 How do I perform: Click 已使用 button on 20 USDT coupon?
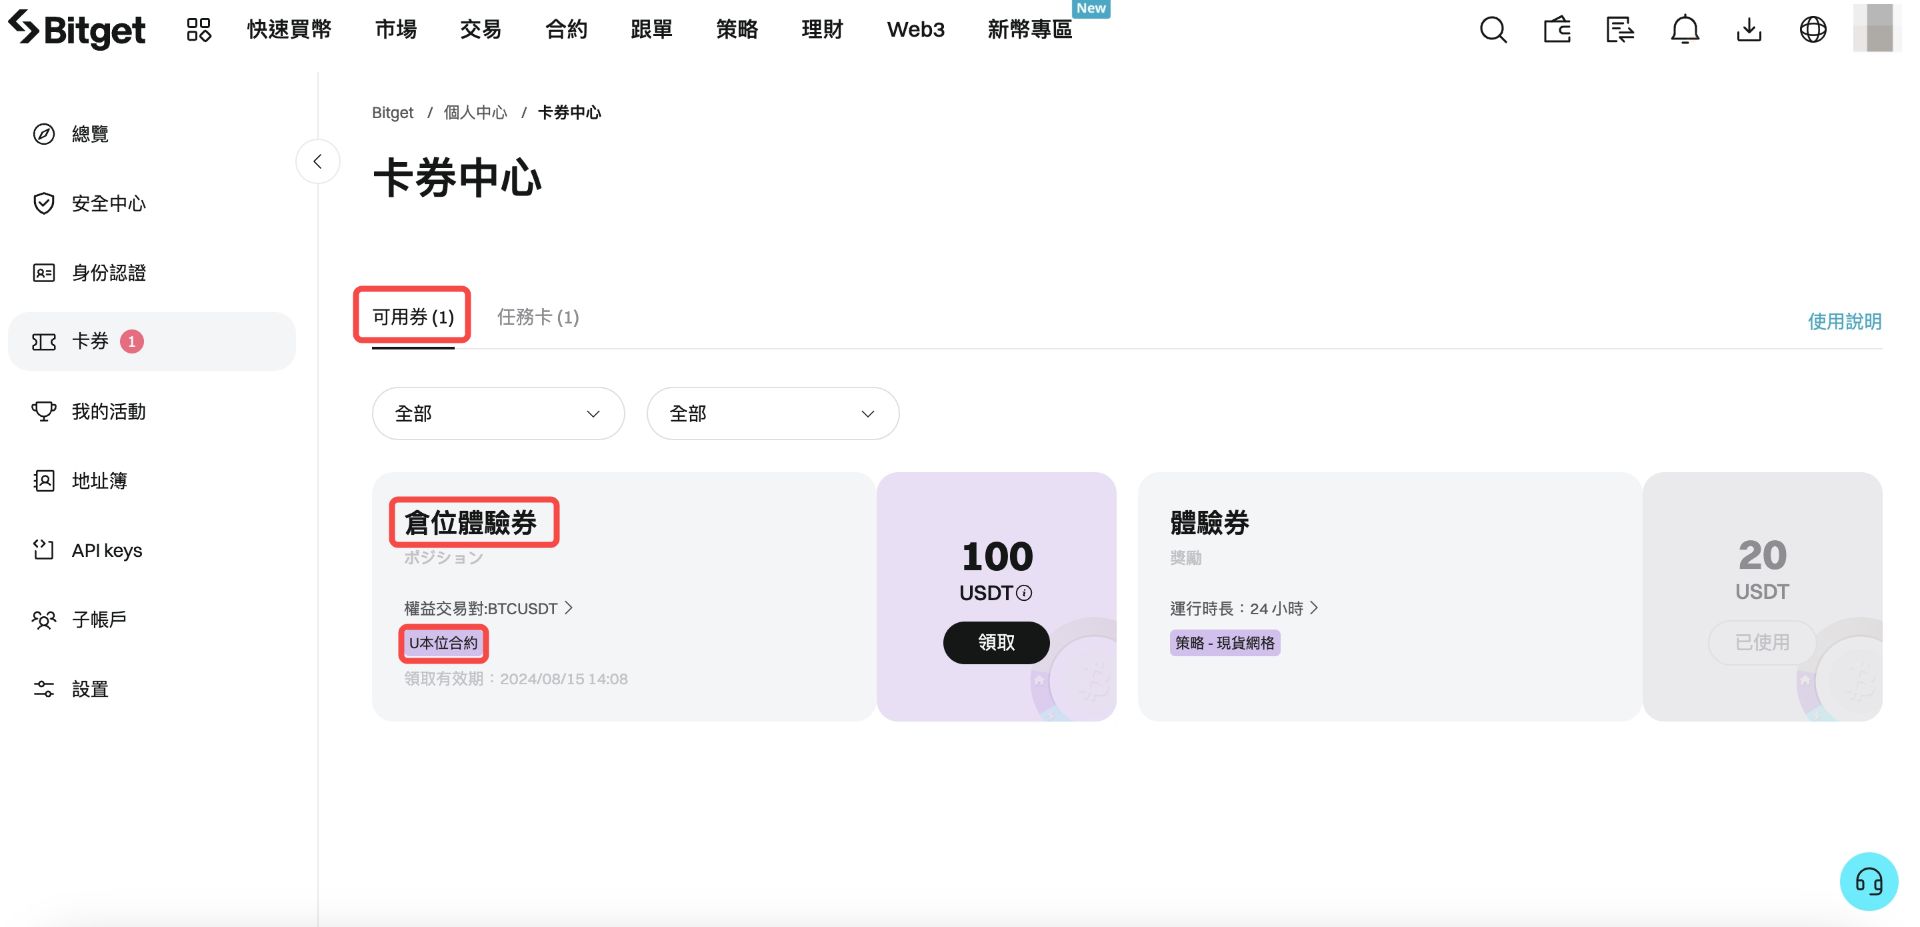click(x=1762, y=642)
